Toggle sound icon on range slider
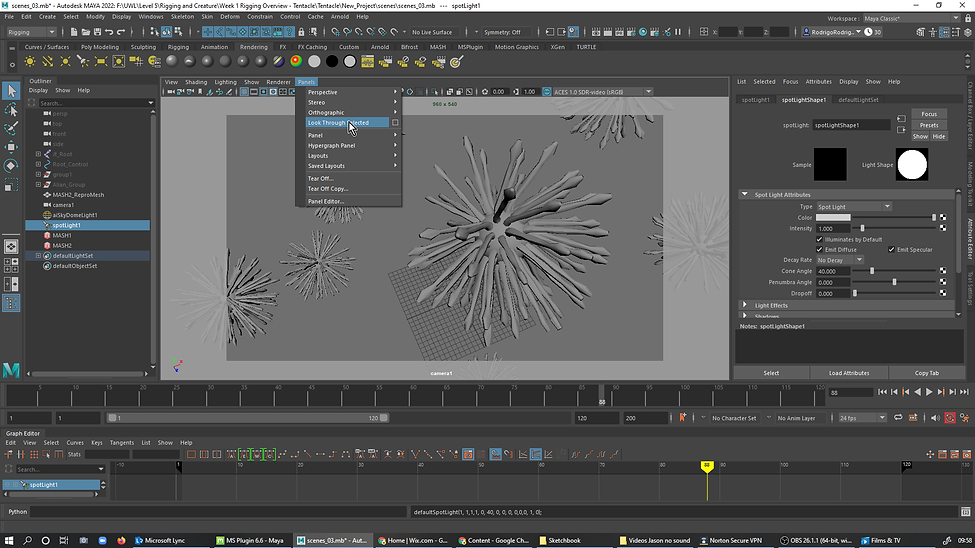Image resolution: width=975 pixels, height=548 pixels. pyautogui.click(x=935, y=418)
